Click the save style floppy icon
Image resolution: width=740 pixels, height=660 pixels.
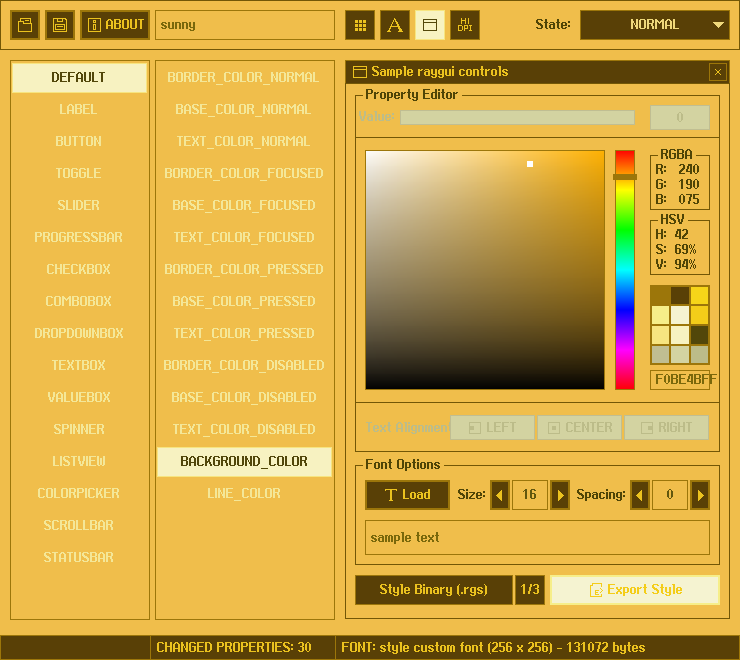60,25
